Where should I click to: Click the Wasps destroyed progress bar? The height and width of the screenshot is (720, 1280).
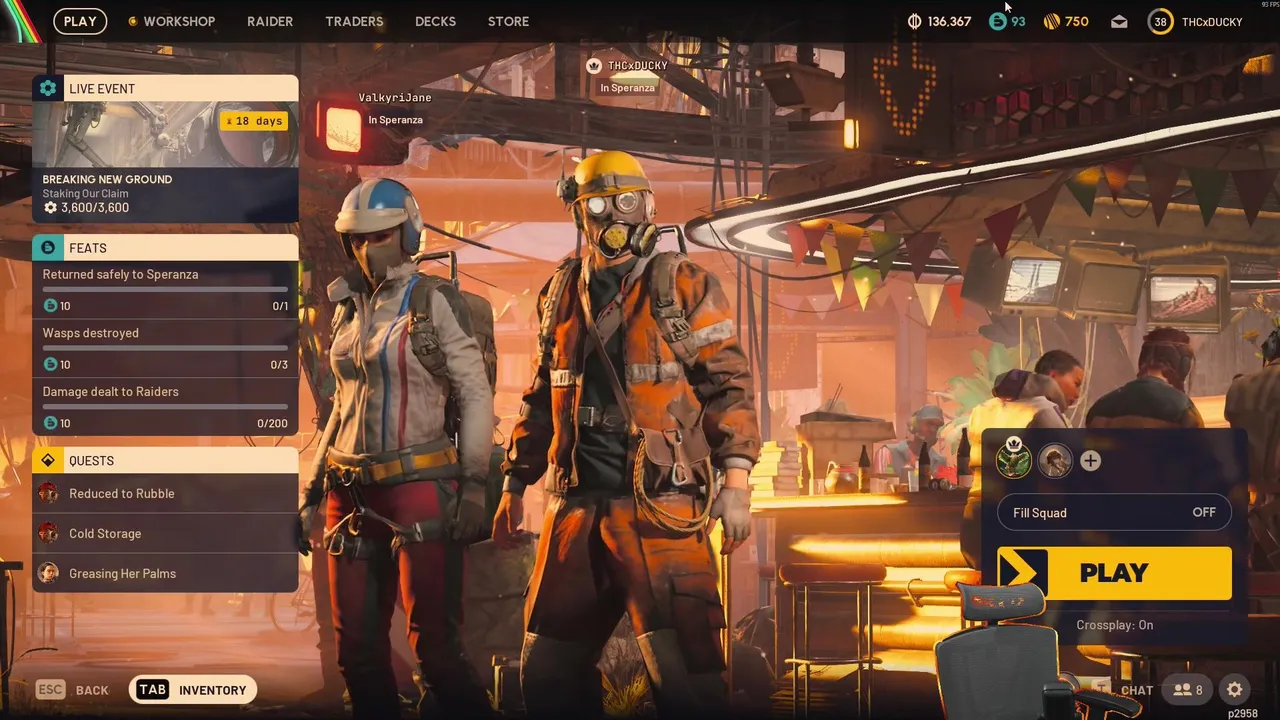[x=165, y=348]
